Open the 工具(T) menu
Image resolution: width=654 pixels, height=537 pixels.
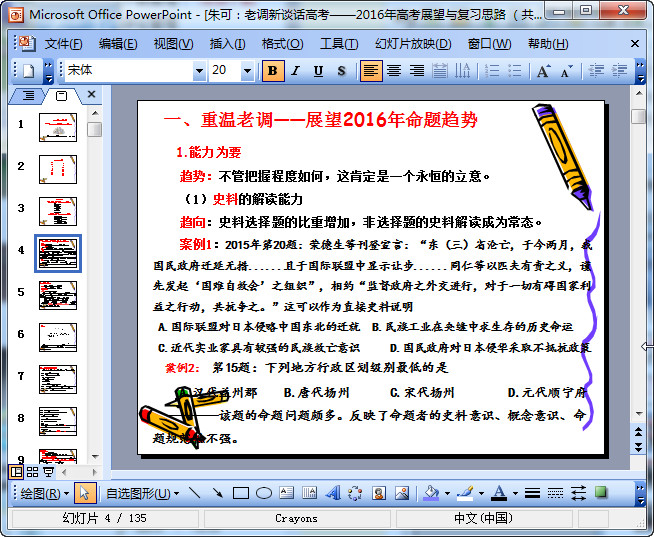coord(339,44)
